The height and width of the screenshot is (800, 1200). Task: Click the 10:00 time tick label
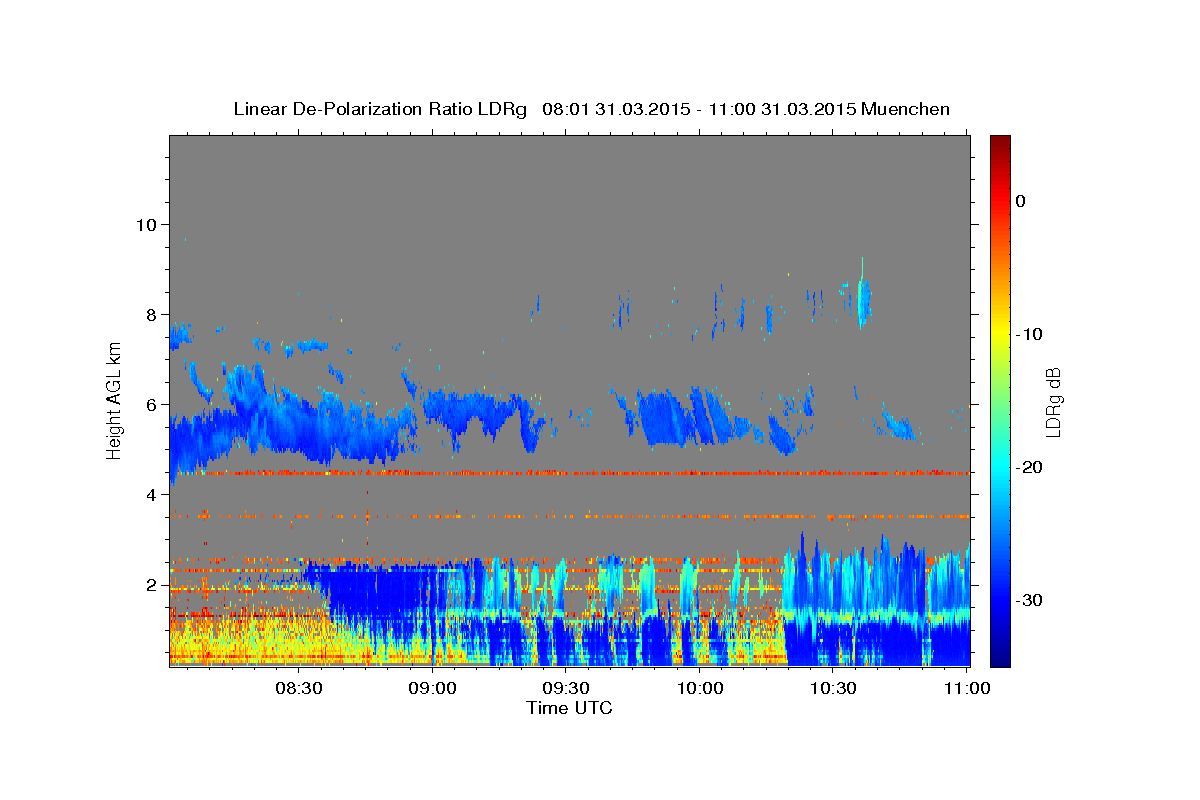(700, 688)
